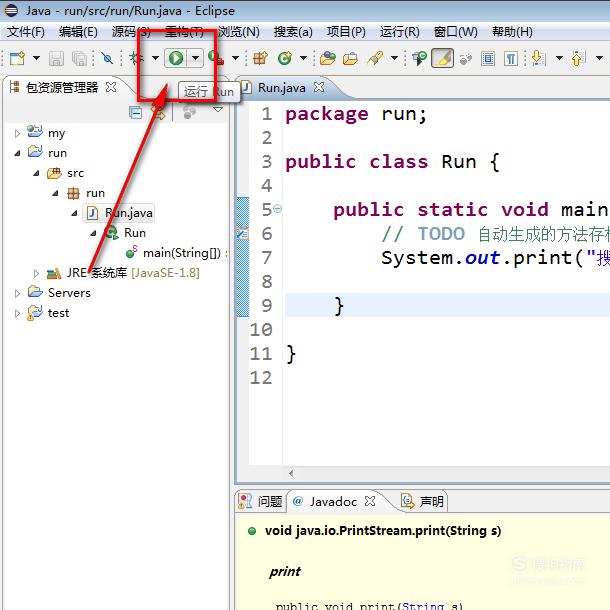This screenshot has width=610, height=610.
Task: Open the 项目(P) menu
Action: 346,32
